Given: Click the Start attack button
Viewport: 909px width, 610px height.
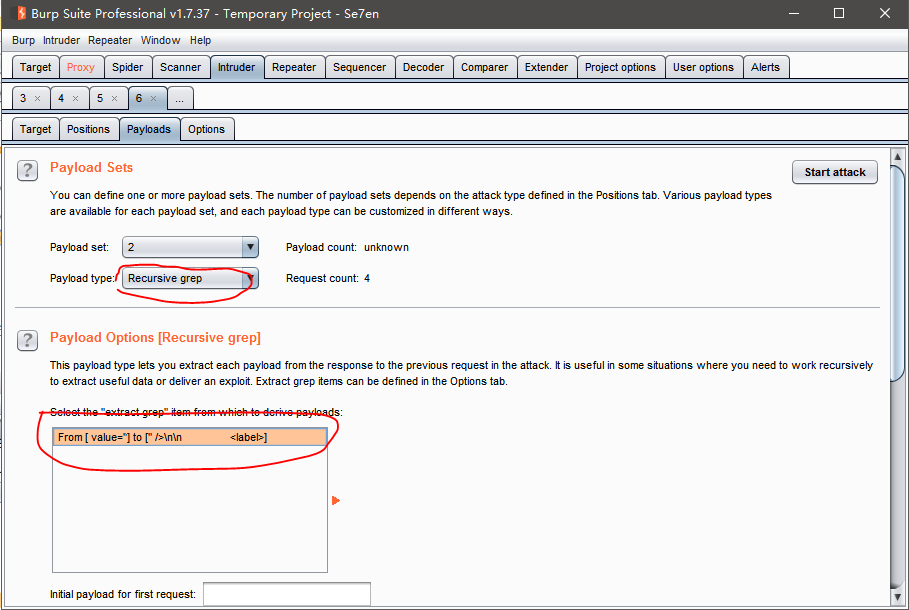Looking at the screenshot, I should (x=835, y=172).
